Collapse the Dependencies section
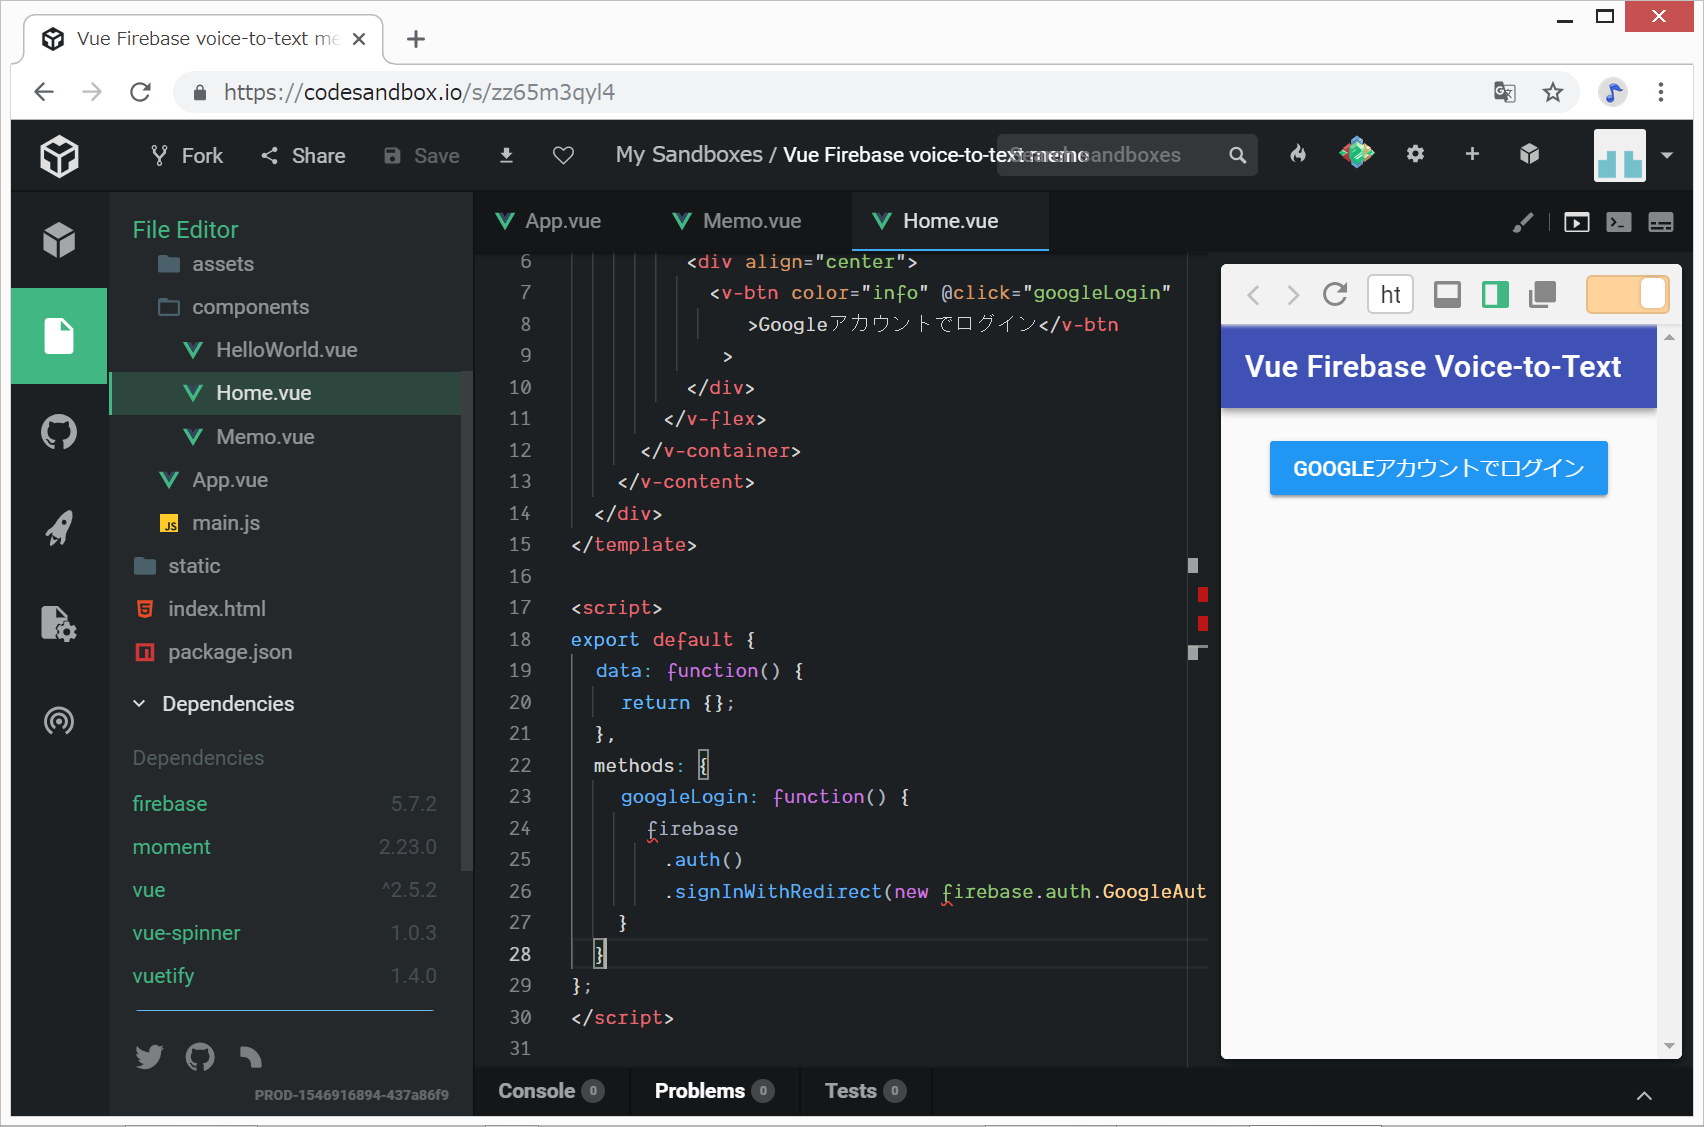Screen dimensions: 1704x1127 [x=139, y=704]
